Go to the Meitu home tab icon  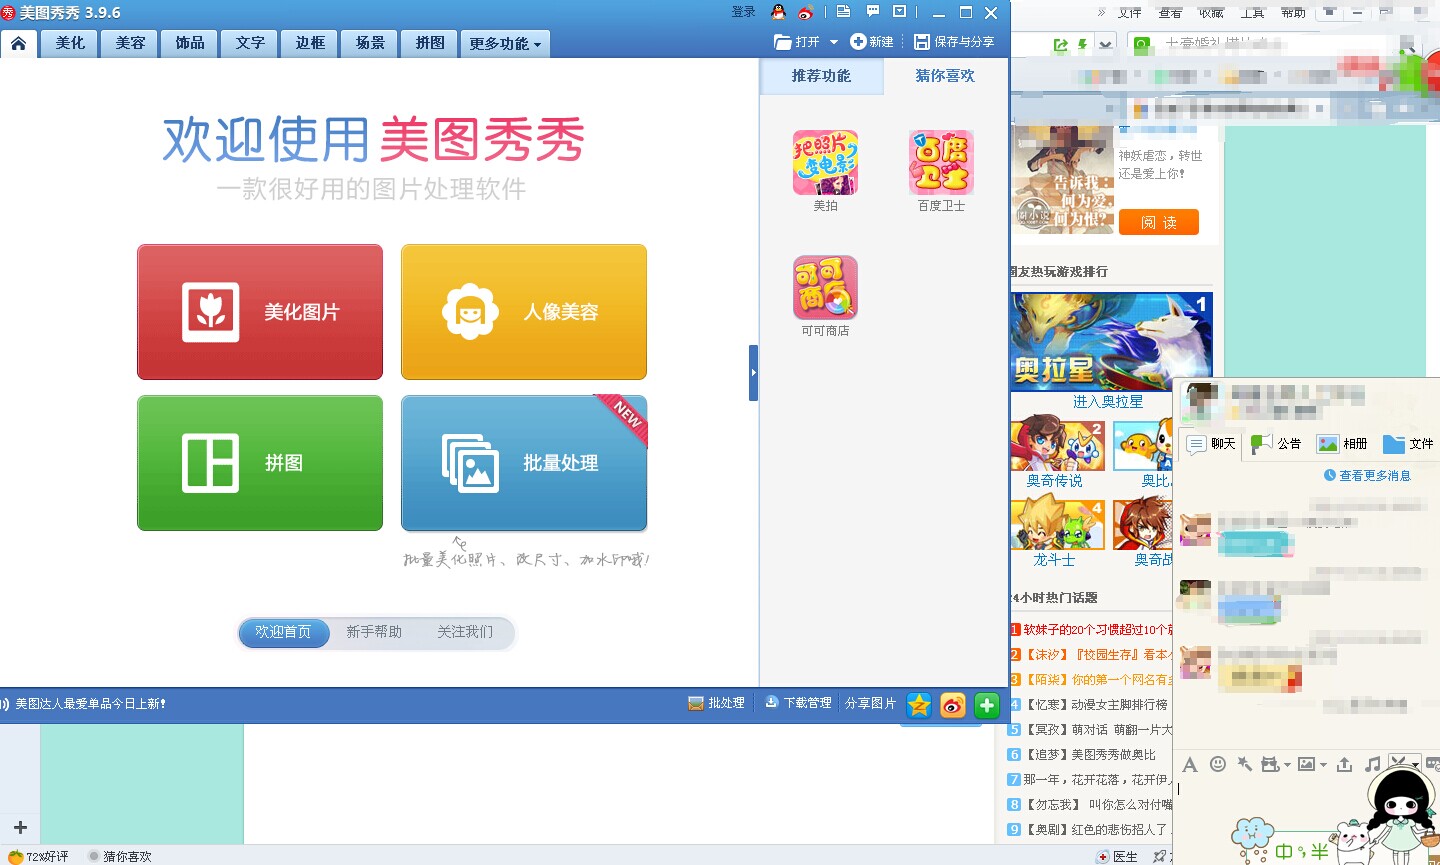(x=19, y=43)
